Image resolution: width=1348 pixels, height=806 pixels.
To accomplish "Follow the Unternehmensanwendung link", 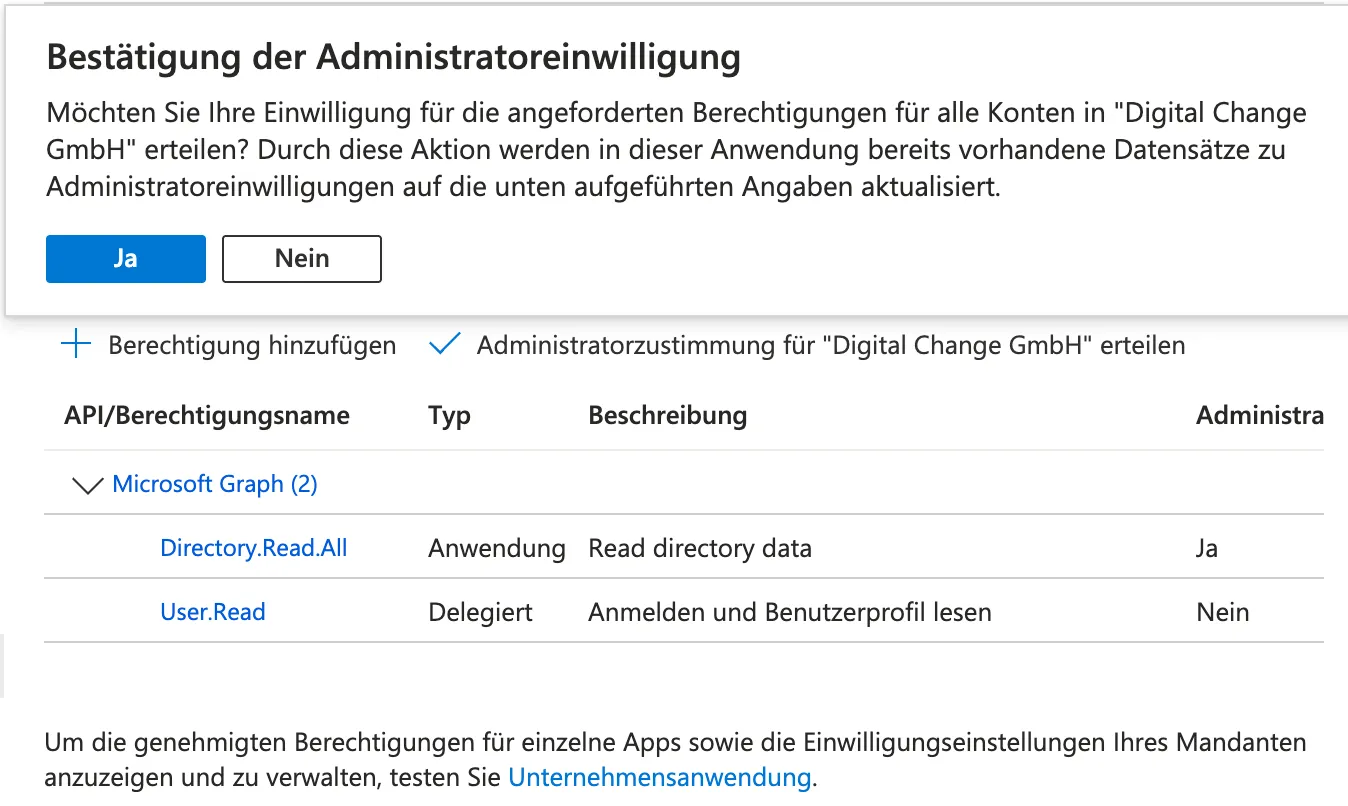I will point(660,777).
